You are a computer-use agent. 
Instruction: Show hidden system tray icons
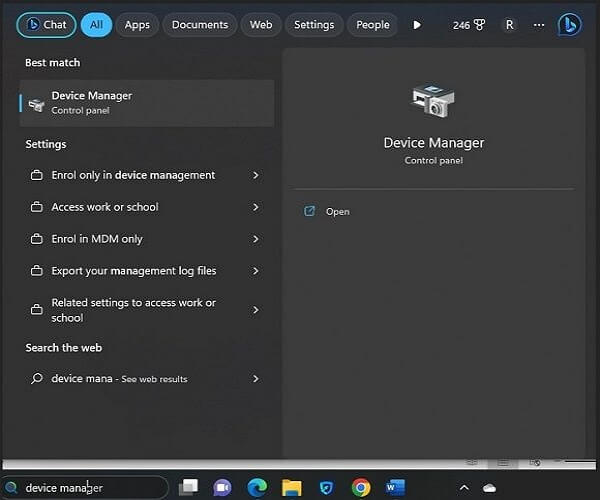tap(464, 487)
